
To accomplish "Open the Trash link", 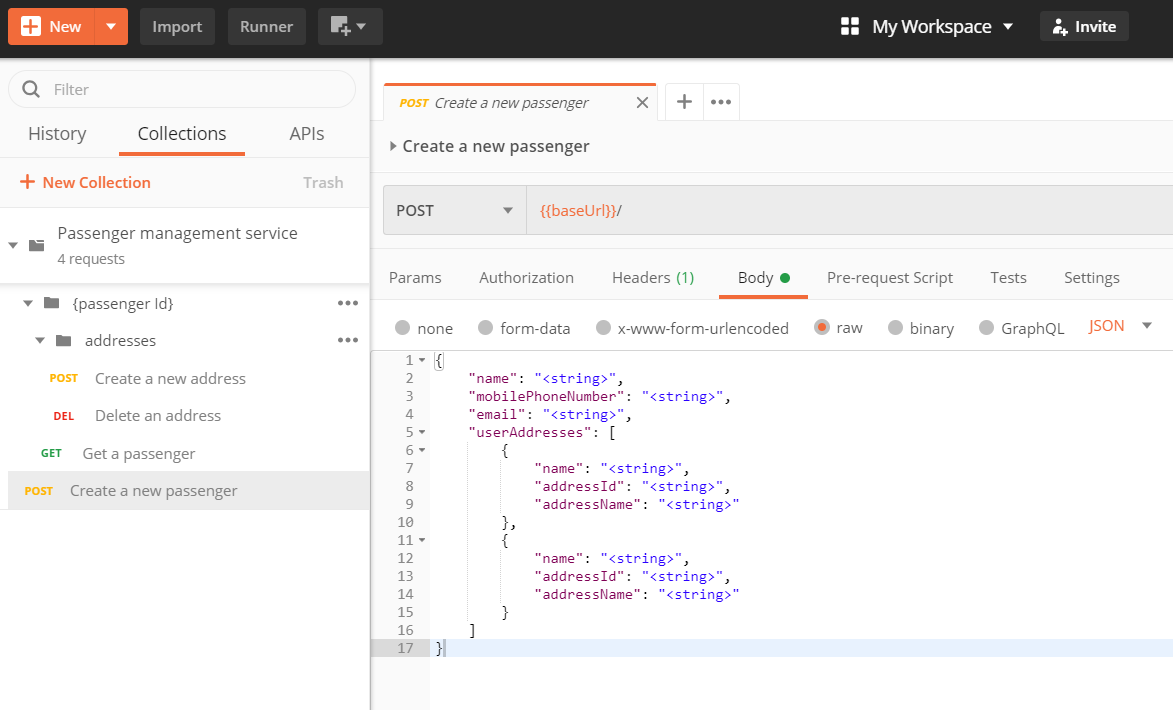I will click(323, 183).
